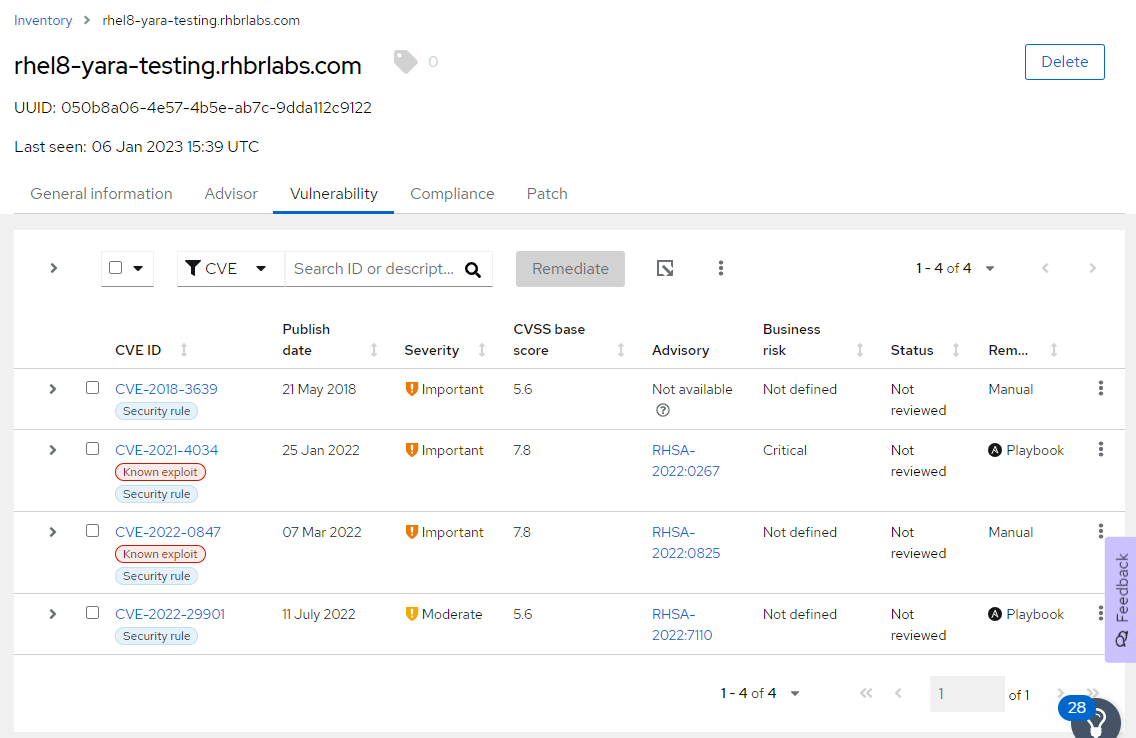This screenshot has height=738, width=1136.
Task: Open top pagination 1 - 4 of 4 dropdown
Action: [x=955, y=268]
